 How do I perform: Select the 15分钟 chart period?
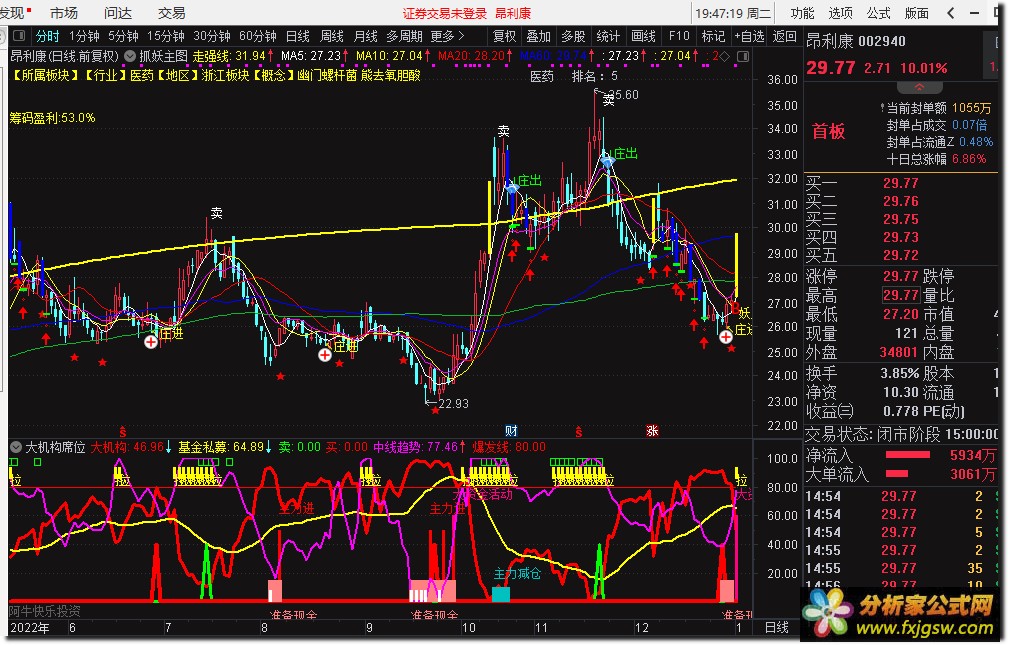[x=166, y=36]
